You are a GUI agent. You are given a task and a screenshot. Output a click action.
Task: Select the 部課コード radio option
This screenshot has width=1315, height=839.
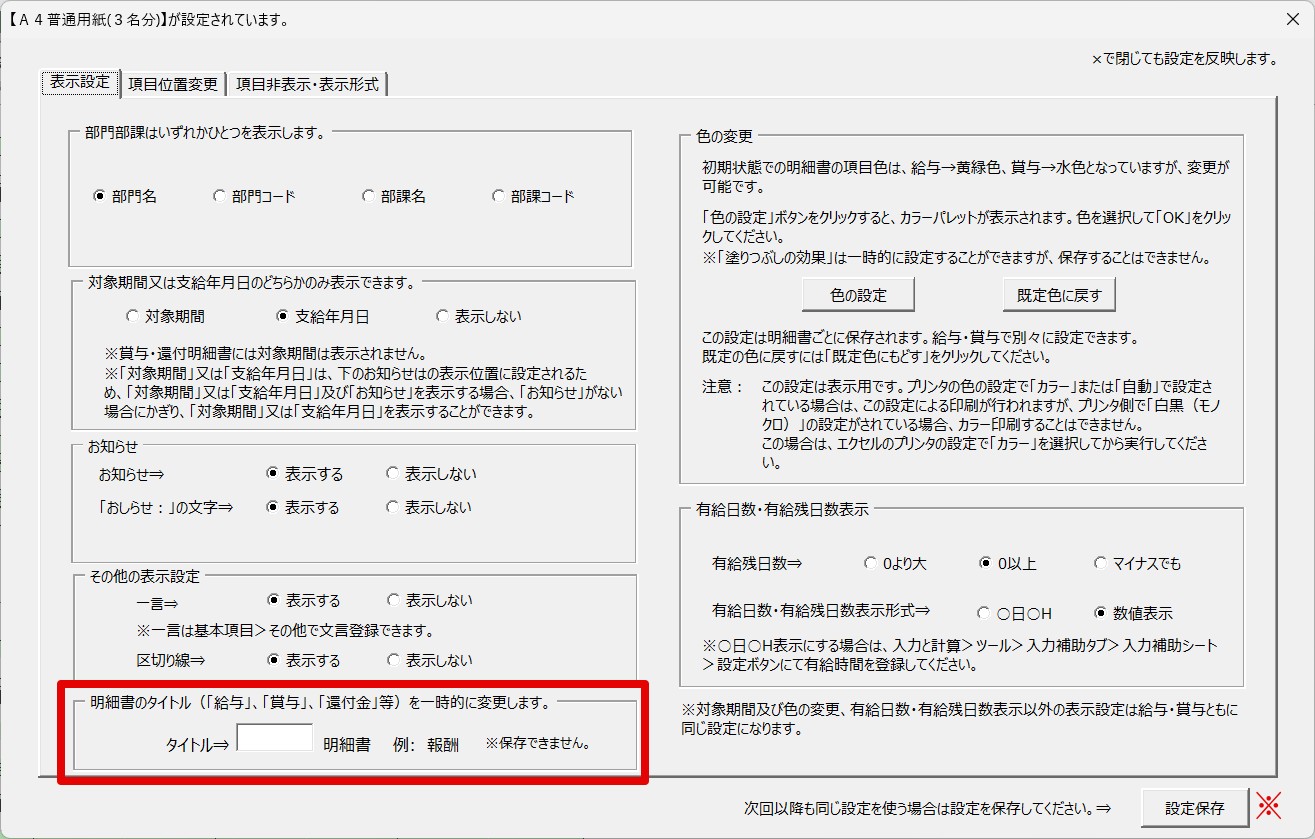coord(499,197)
